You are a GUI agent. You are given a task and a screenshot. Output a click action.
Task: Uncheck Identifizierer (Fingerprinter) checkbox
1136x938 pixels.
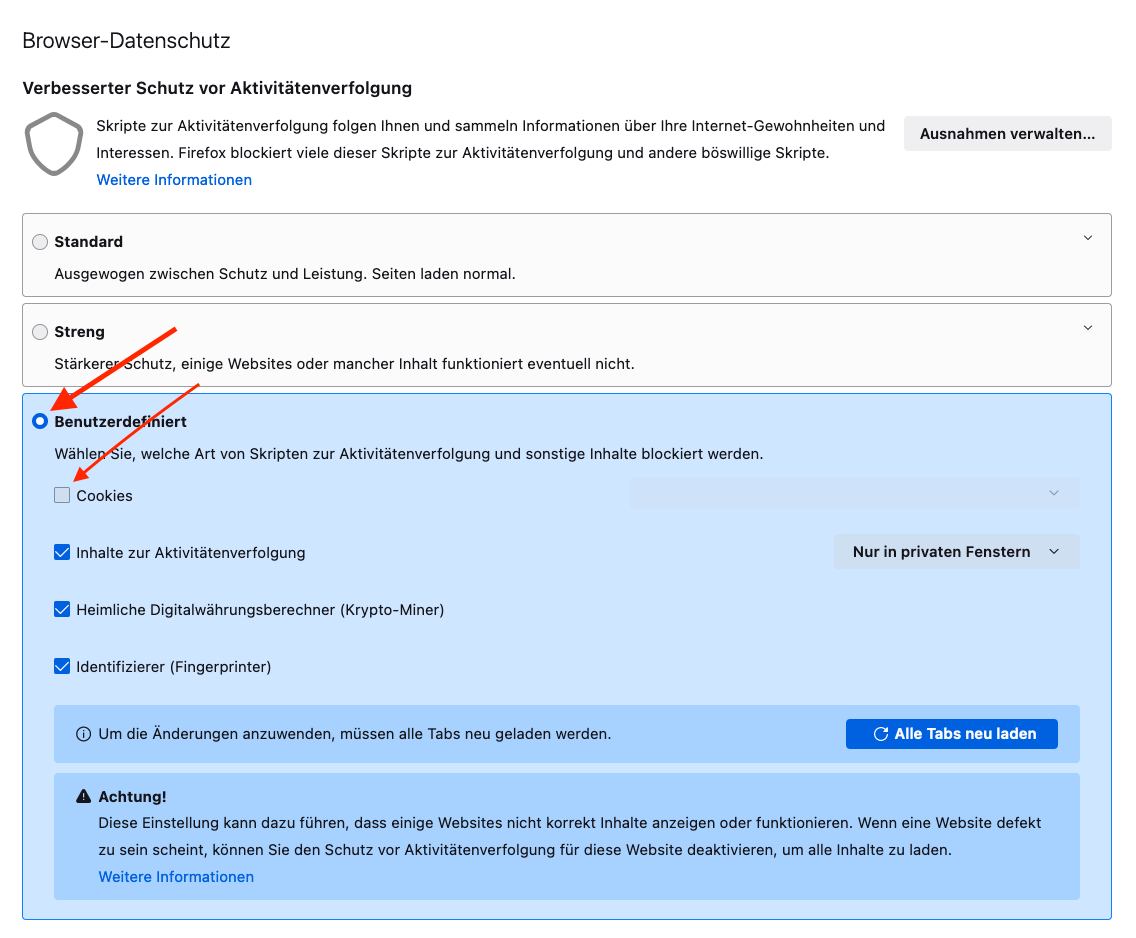coord(62,666)
